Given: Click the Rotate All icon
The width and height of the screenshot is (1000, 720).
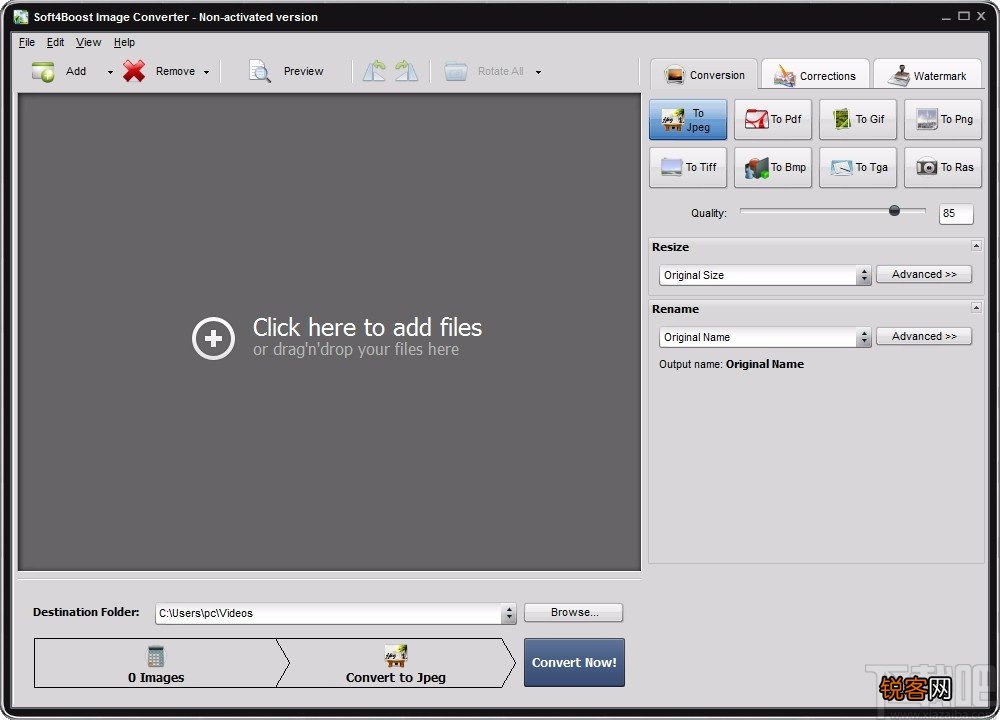Looking at the screenshot, I should pyautogui.click(x=456, y=71).
